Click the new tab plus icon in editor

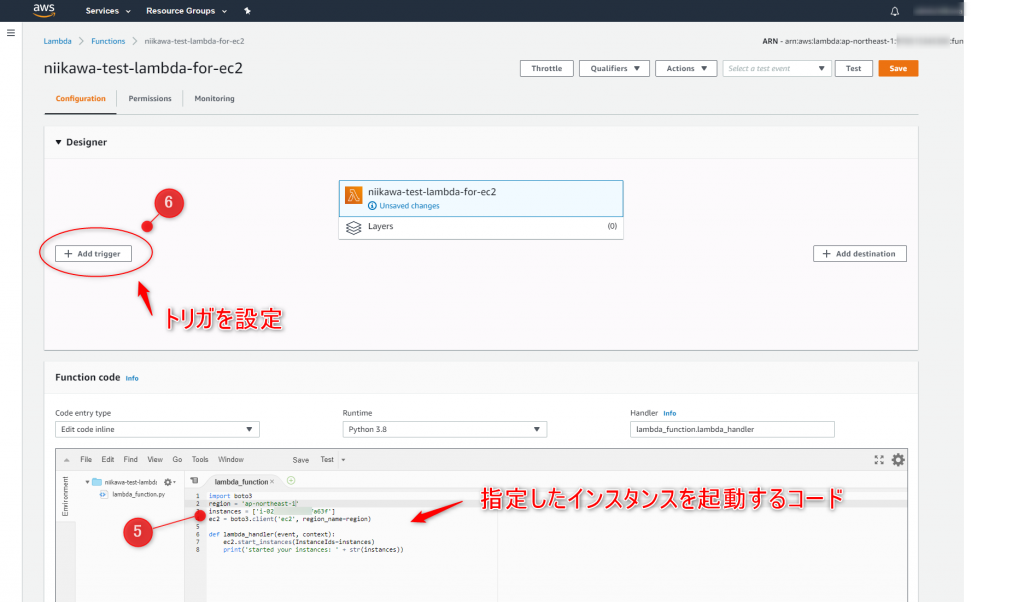[x=291, y=481]
